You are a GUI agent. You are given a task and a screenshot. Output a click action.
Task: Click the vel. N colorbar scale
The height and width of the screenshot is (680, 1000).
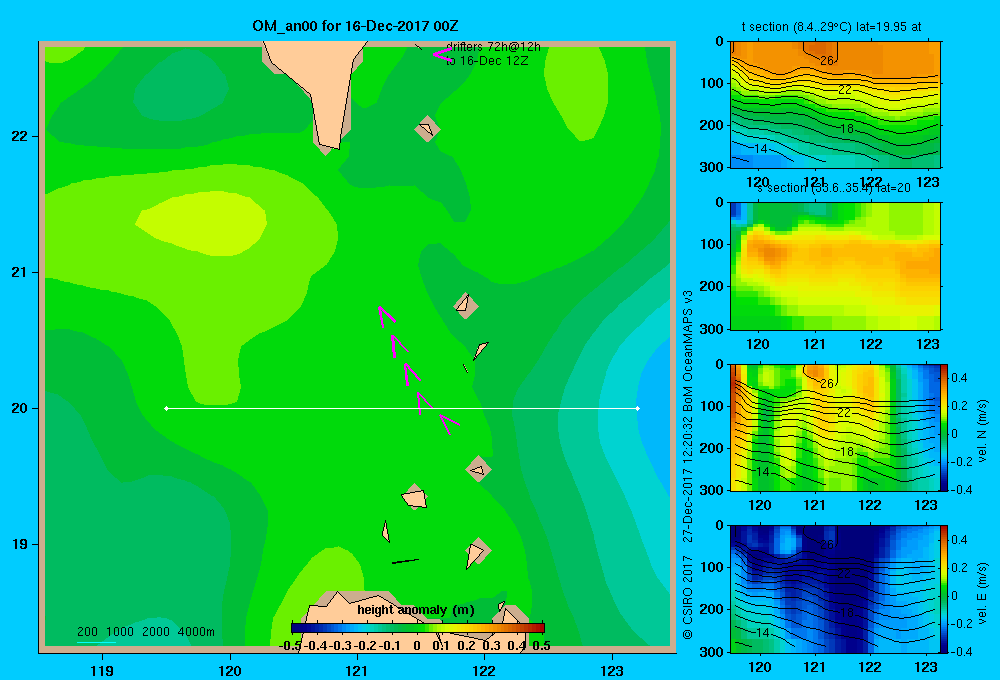pos(945,427)
